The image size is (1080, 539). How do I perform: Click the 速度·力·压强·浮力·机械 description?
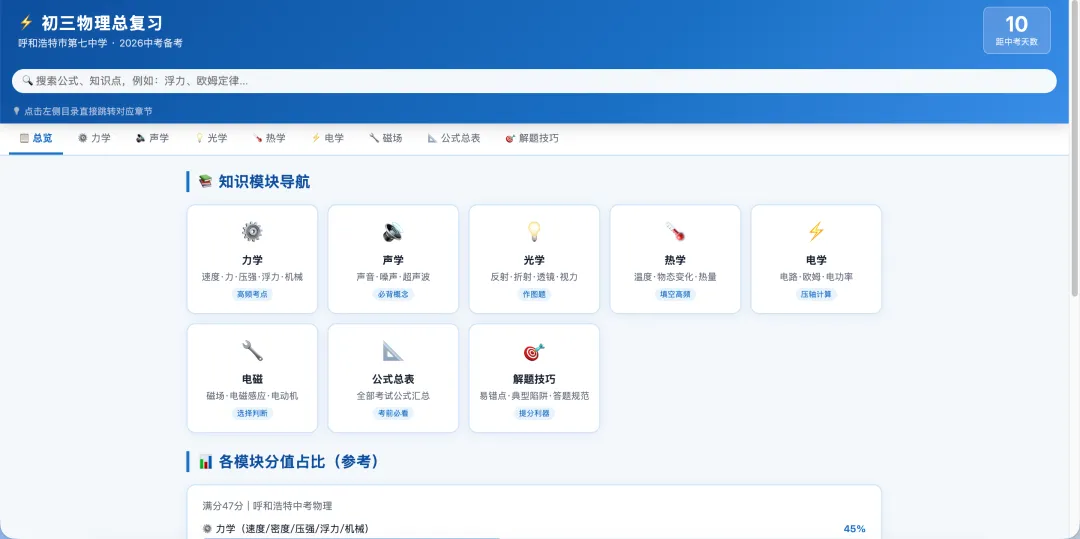pyautogui.click(x=252, y=277)
